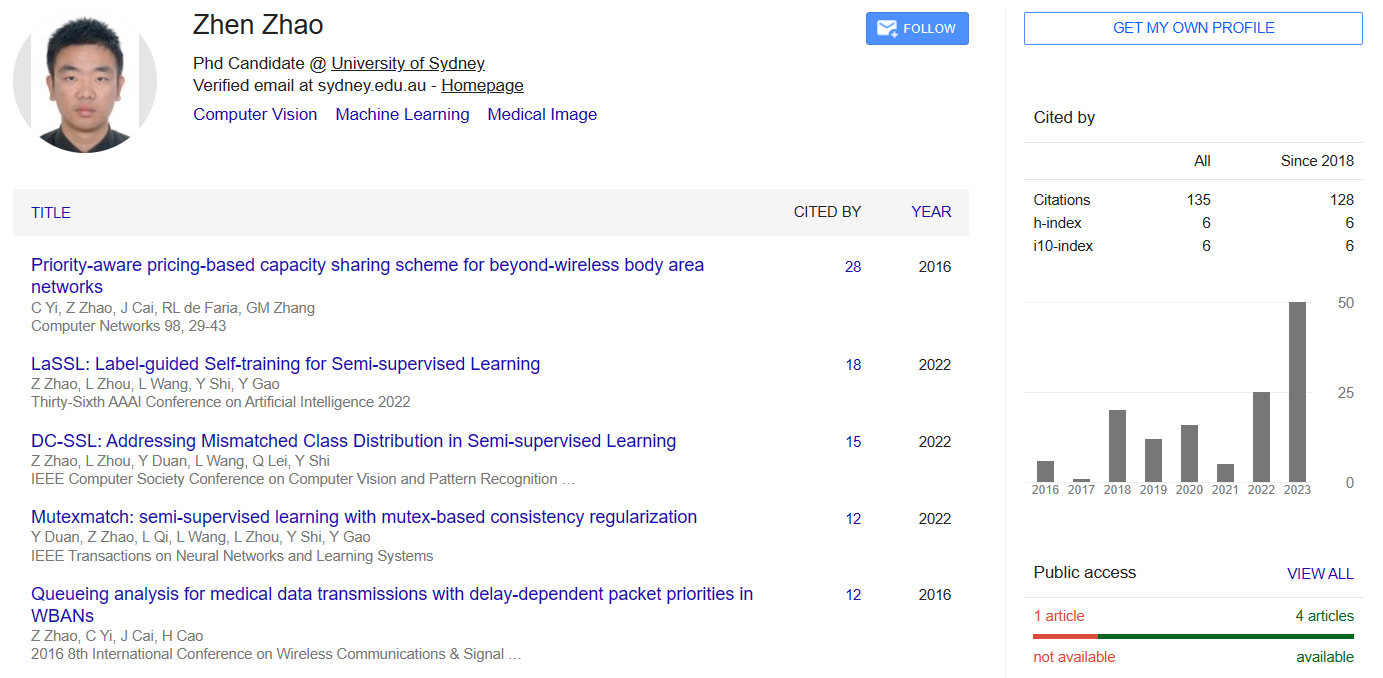Open Zhen Zhao's profile photo
Image resolution: width=1383 pixels, height=678 pixels.
point(85,82)
